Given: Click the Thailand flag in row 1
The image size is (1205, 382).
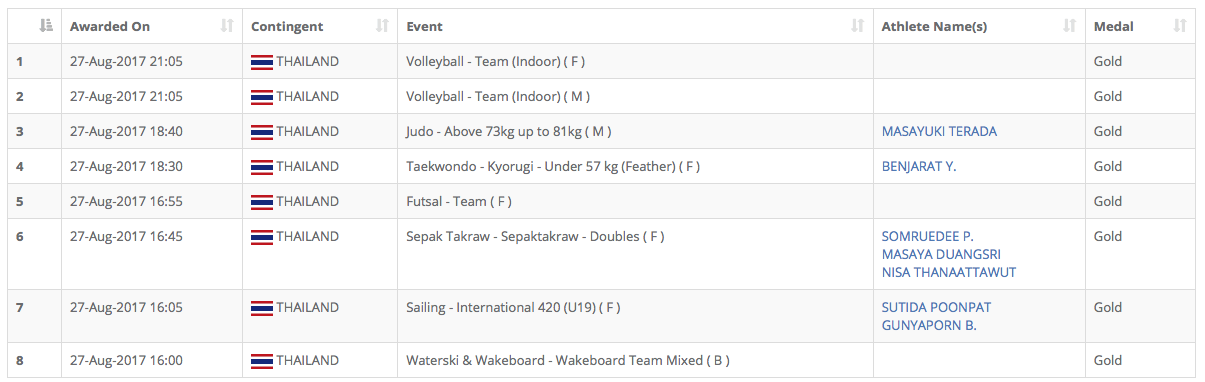Looking at the screenshot, I should (x=262, y=62).
